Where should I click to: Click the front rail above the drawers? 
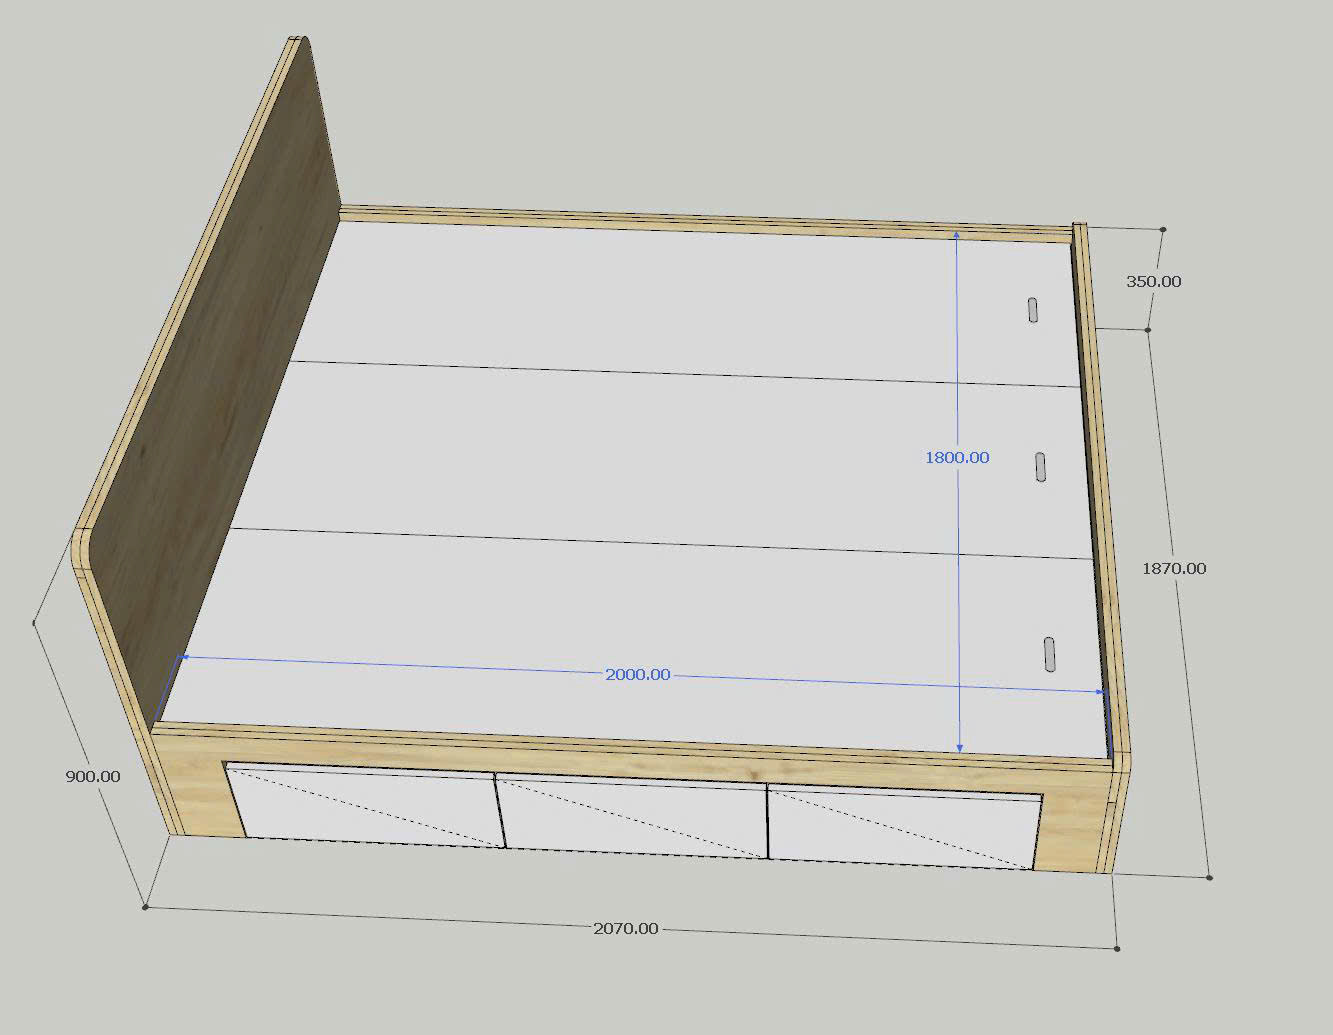(x=640, y=752)
